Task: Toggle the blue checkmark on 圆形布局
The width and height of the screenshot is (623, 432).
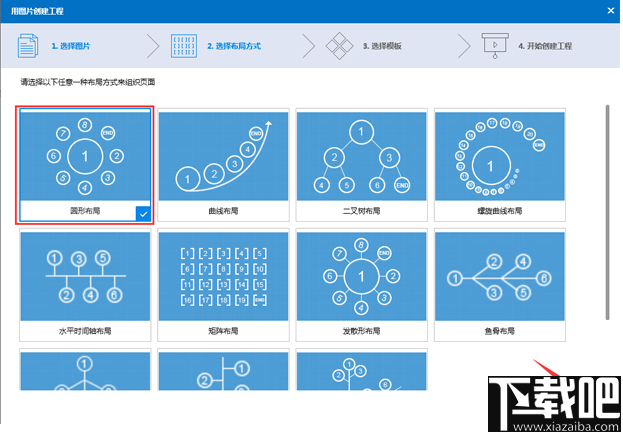Action: point(143,214)
